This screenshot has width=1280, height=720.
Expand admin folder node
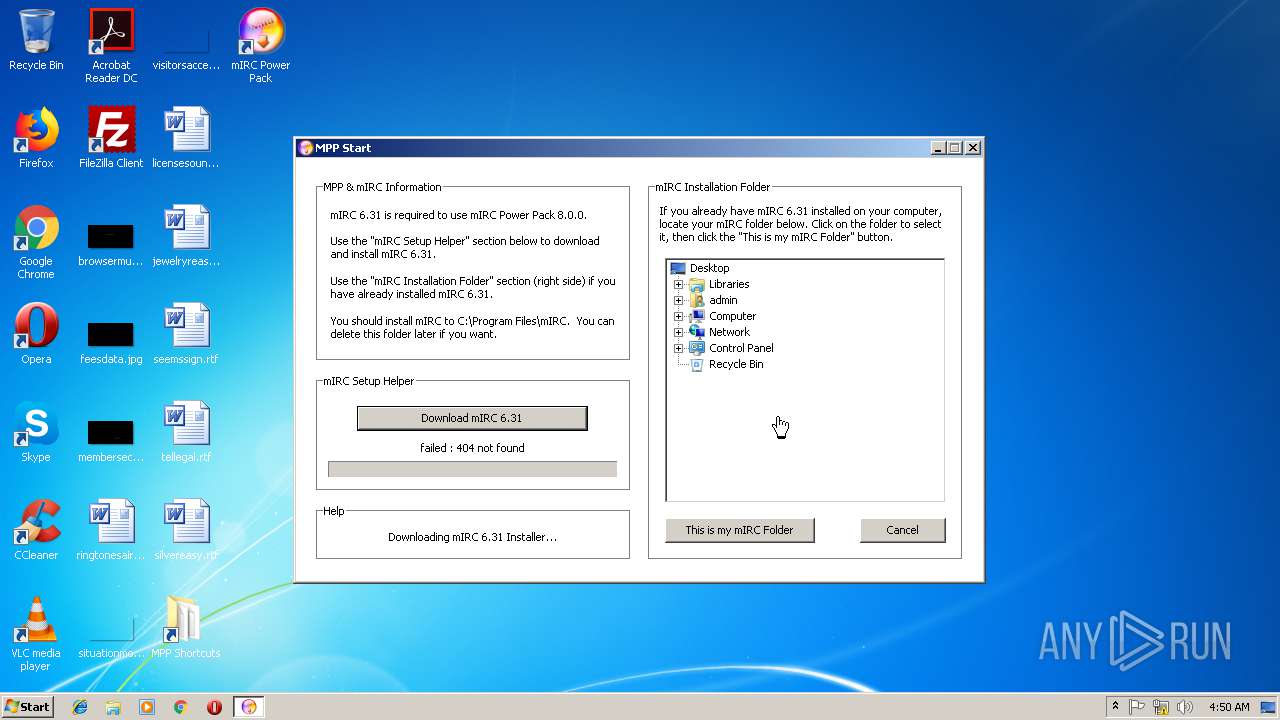click(678, 300)
